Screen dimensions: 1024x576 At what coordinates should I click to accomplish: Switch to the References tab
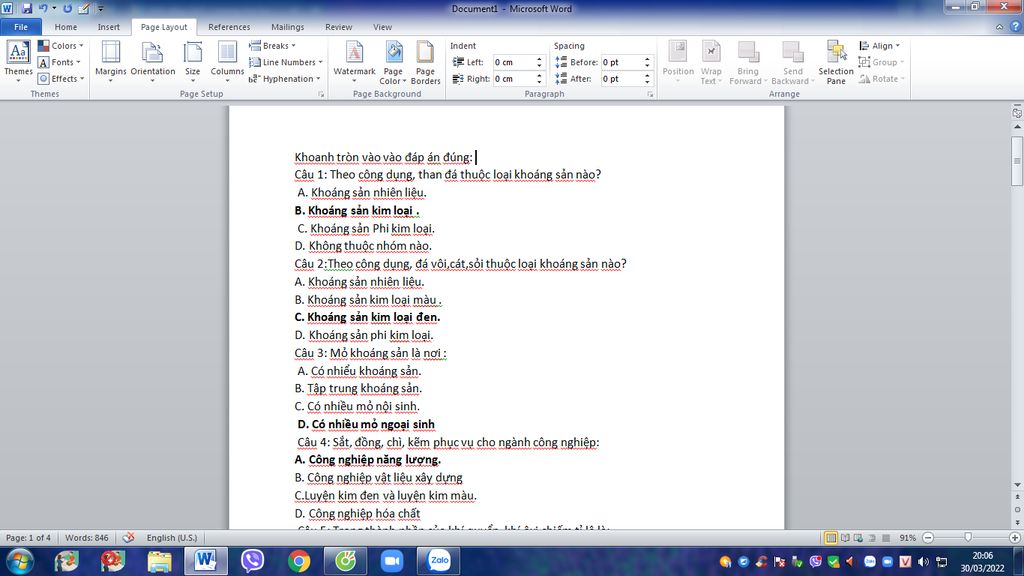pyautogui.click(x=229, y=27)
